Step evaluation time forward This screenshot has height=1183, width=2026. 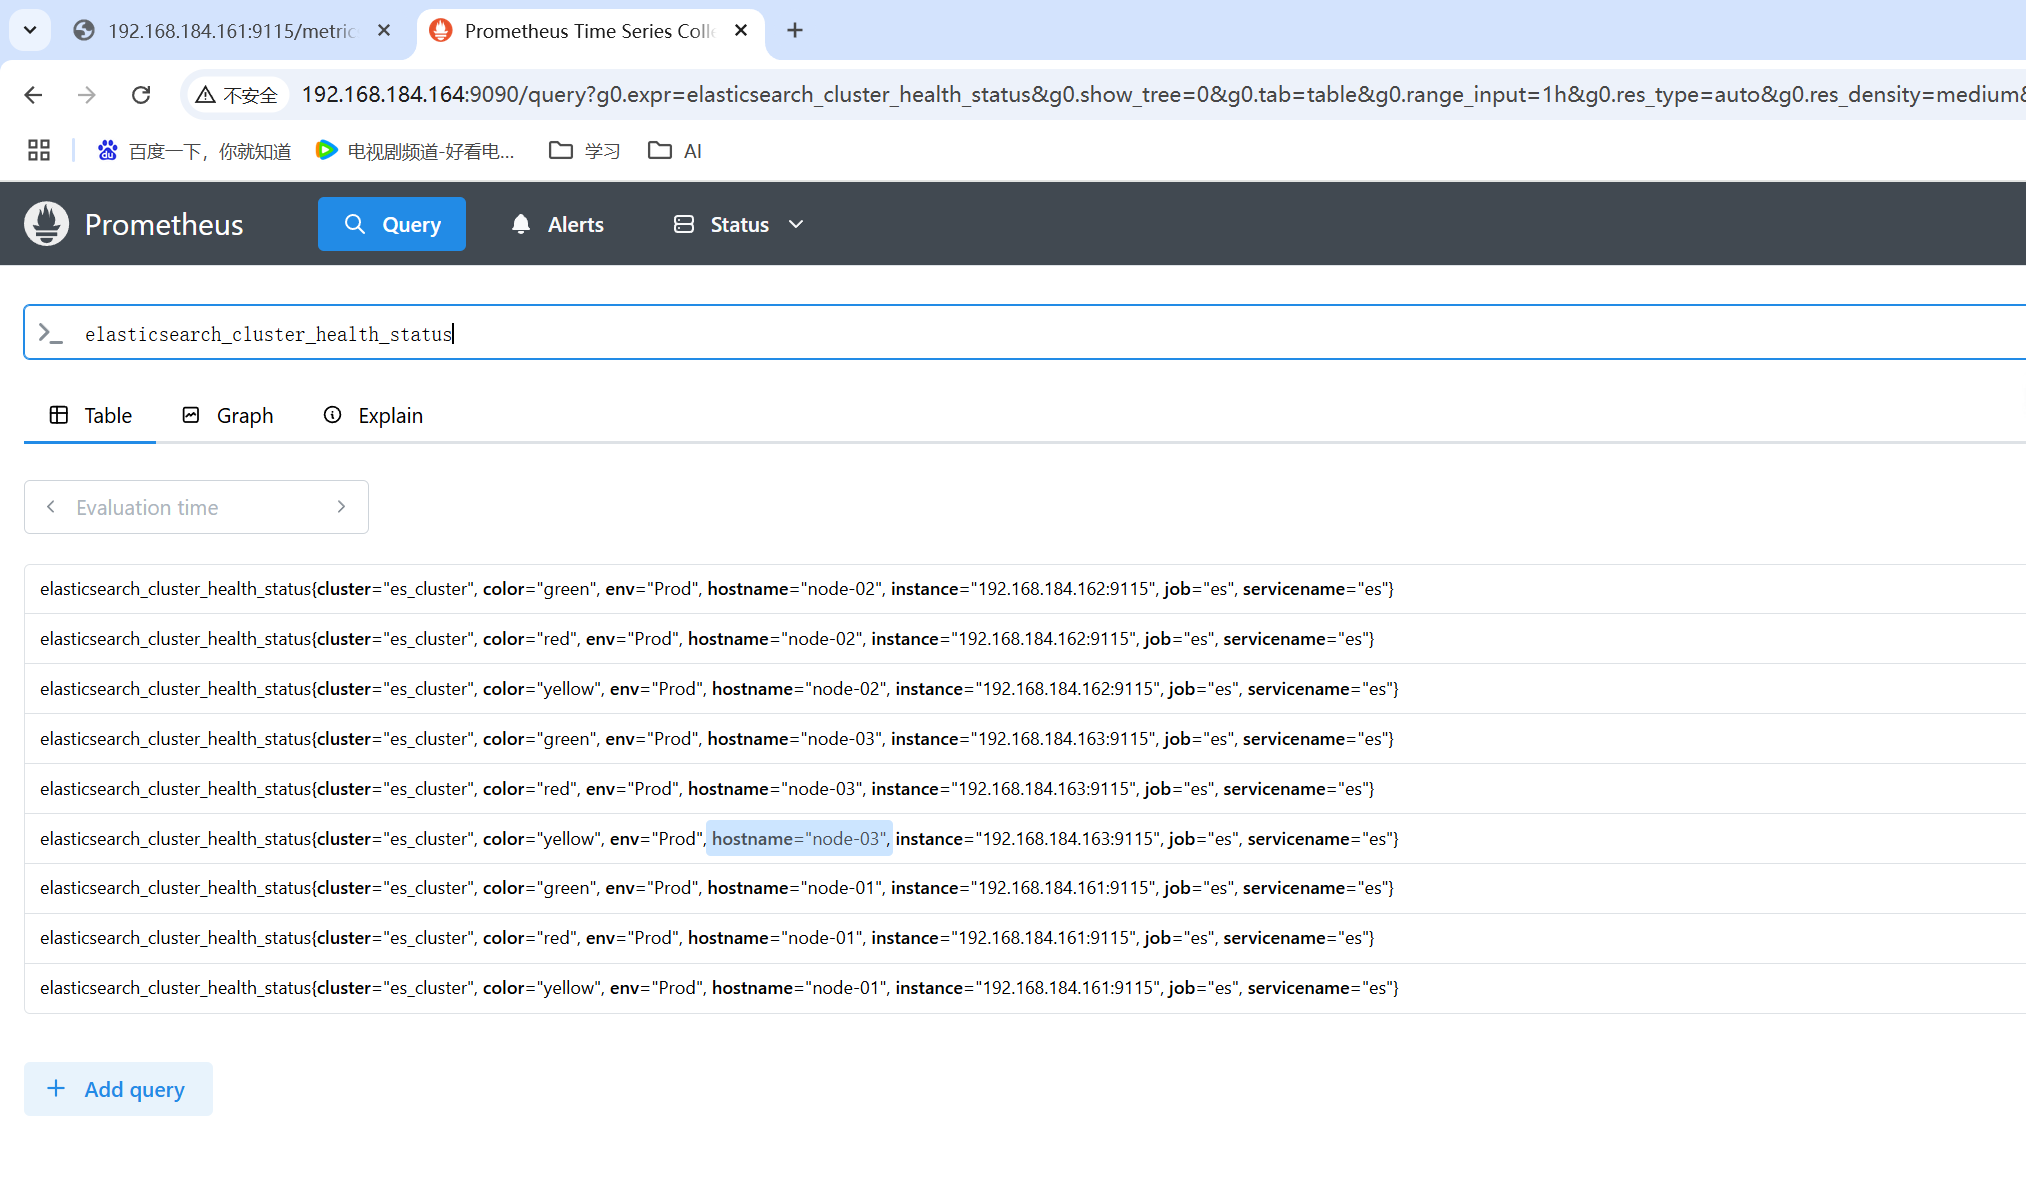pos(341,507)
